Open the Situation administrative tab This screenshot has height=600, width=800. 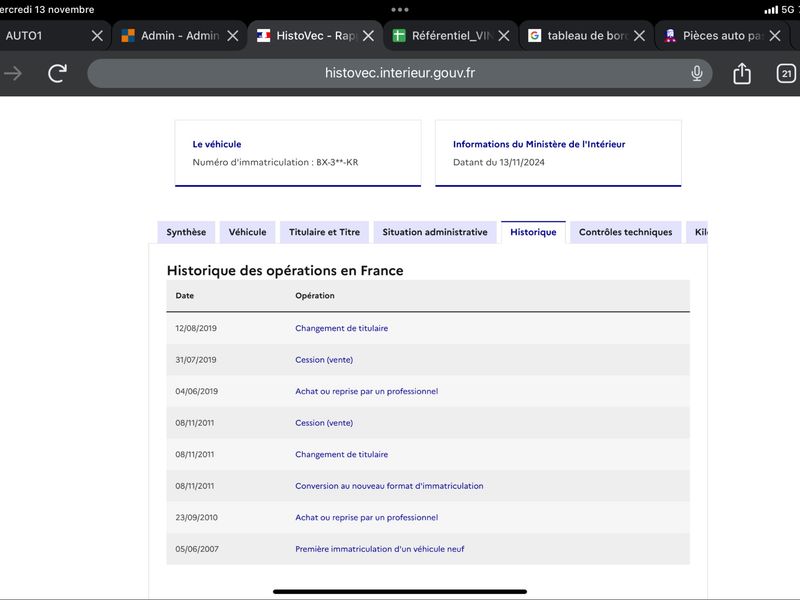pyautogui.click(x=435, y=232)
